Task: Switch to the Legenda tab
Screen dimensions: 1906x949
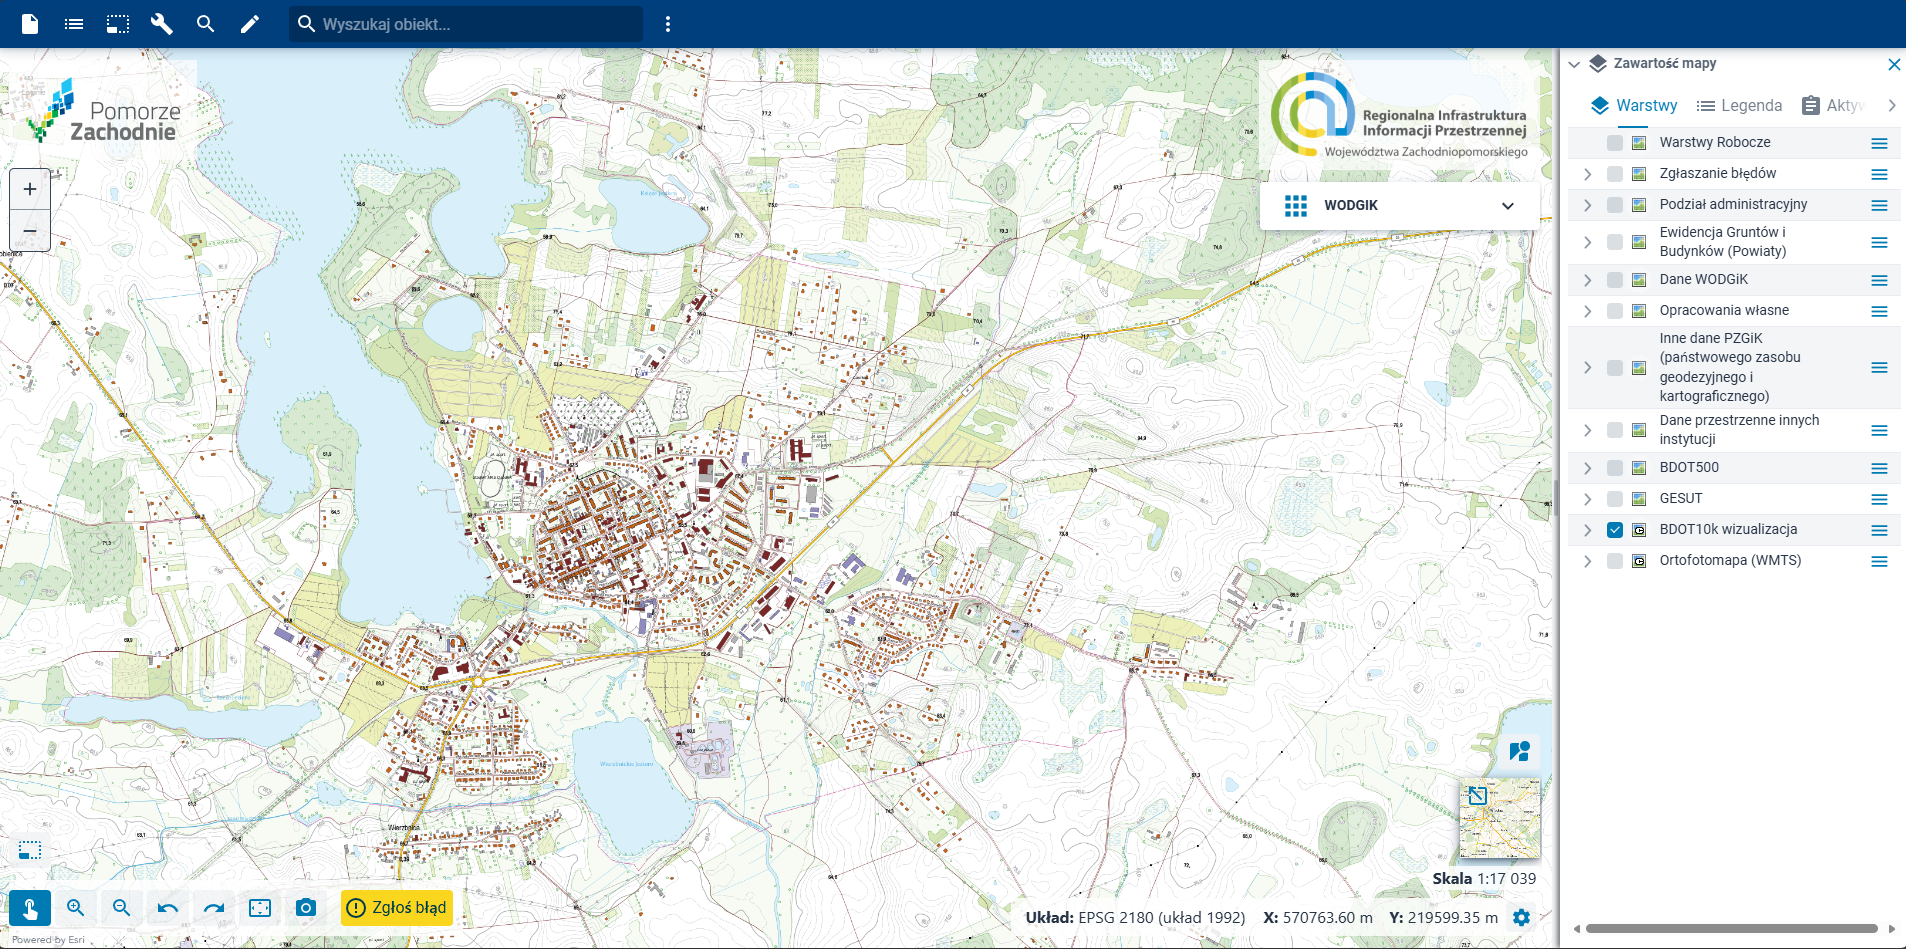Action: 1740,106
